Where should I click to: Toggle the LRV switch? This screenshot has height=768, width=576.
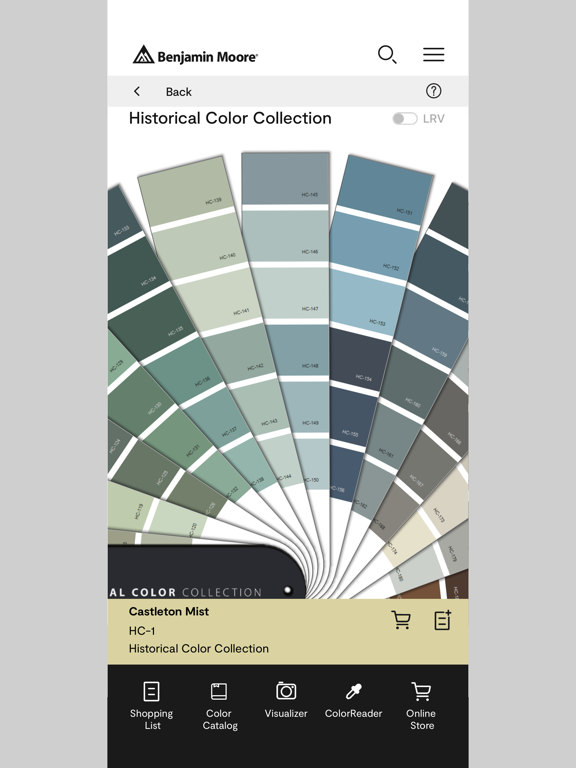coord(405,119)
